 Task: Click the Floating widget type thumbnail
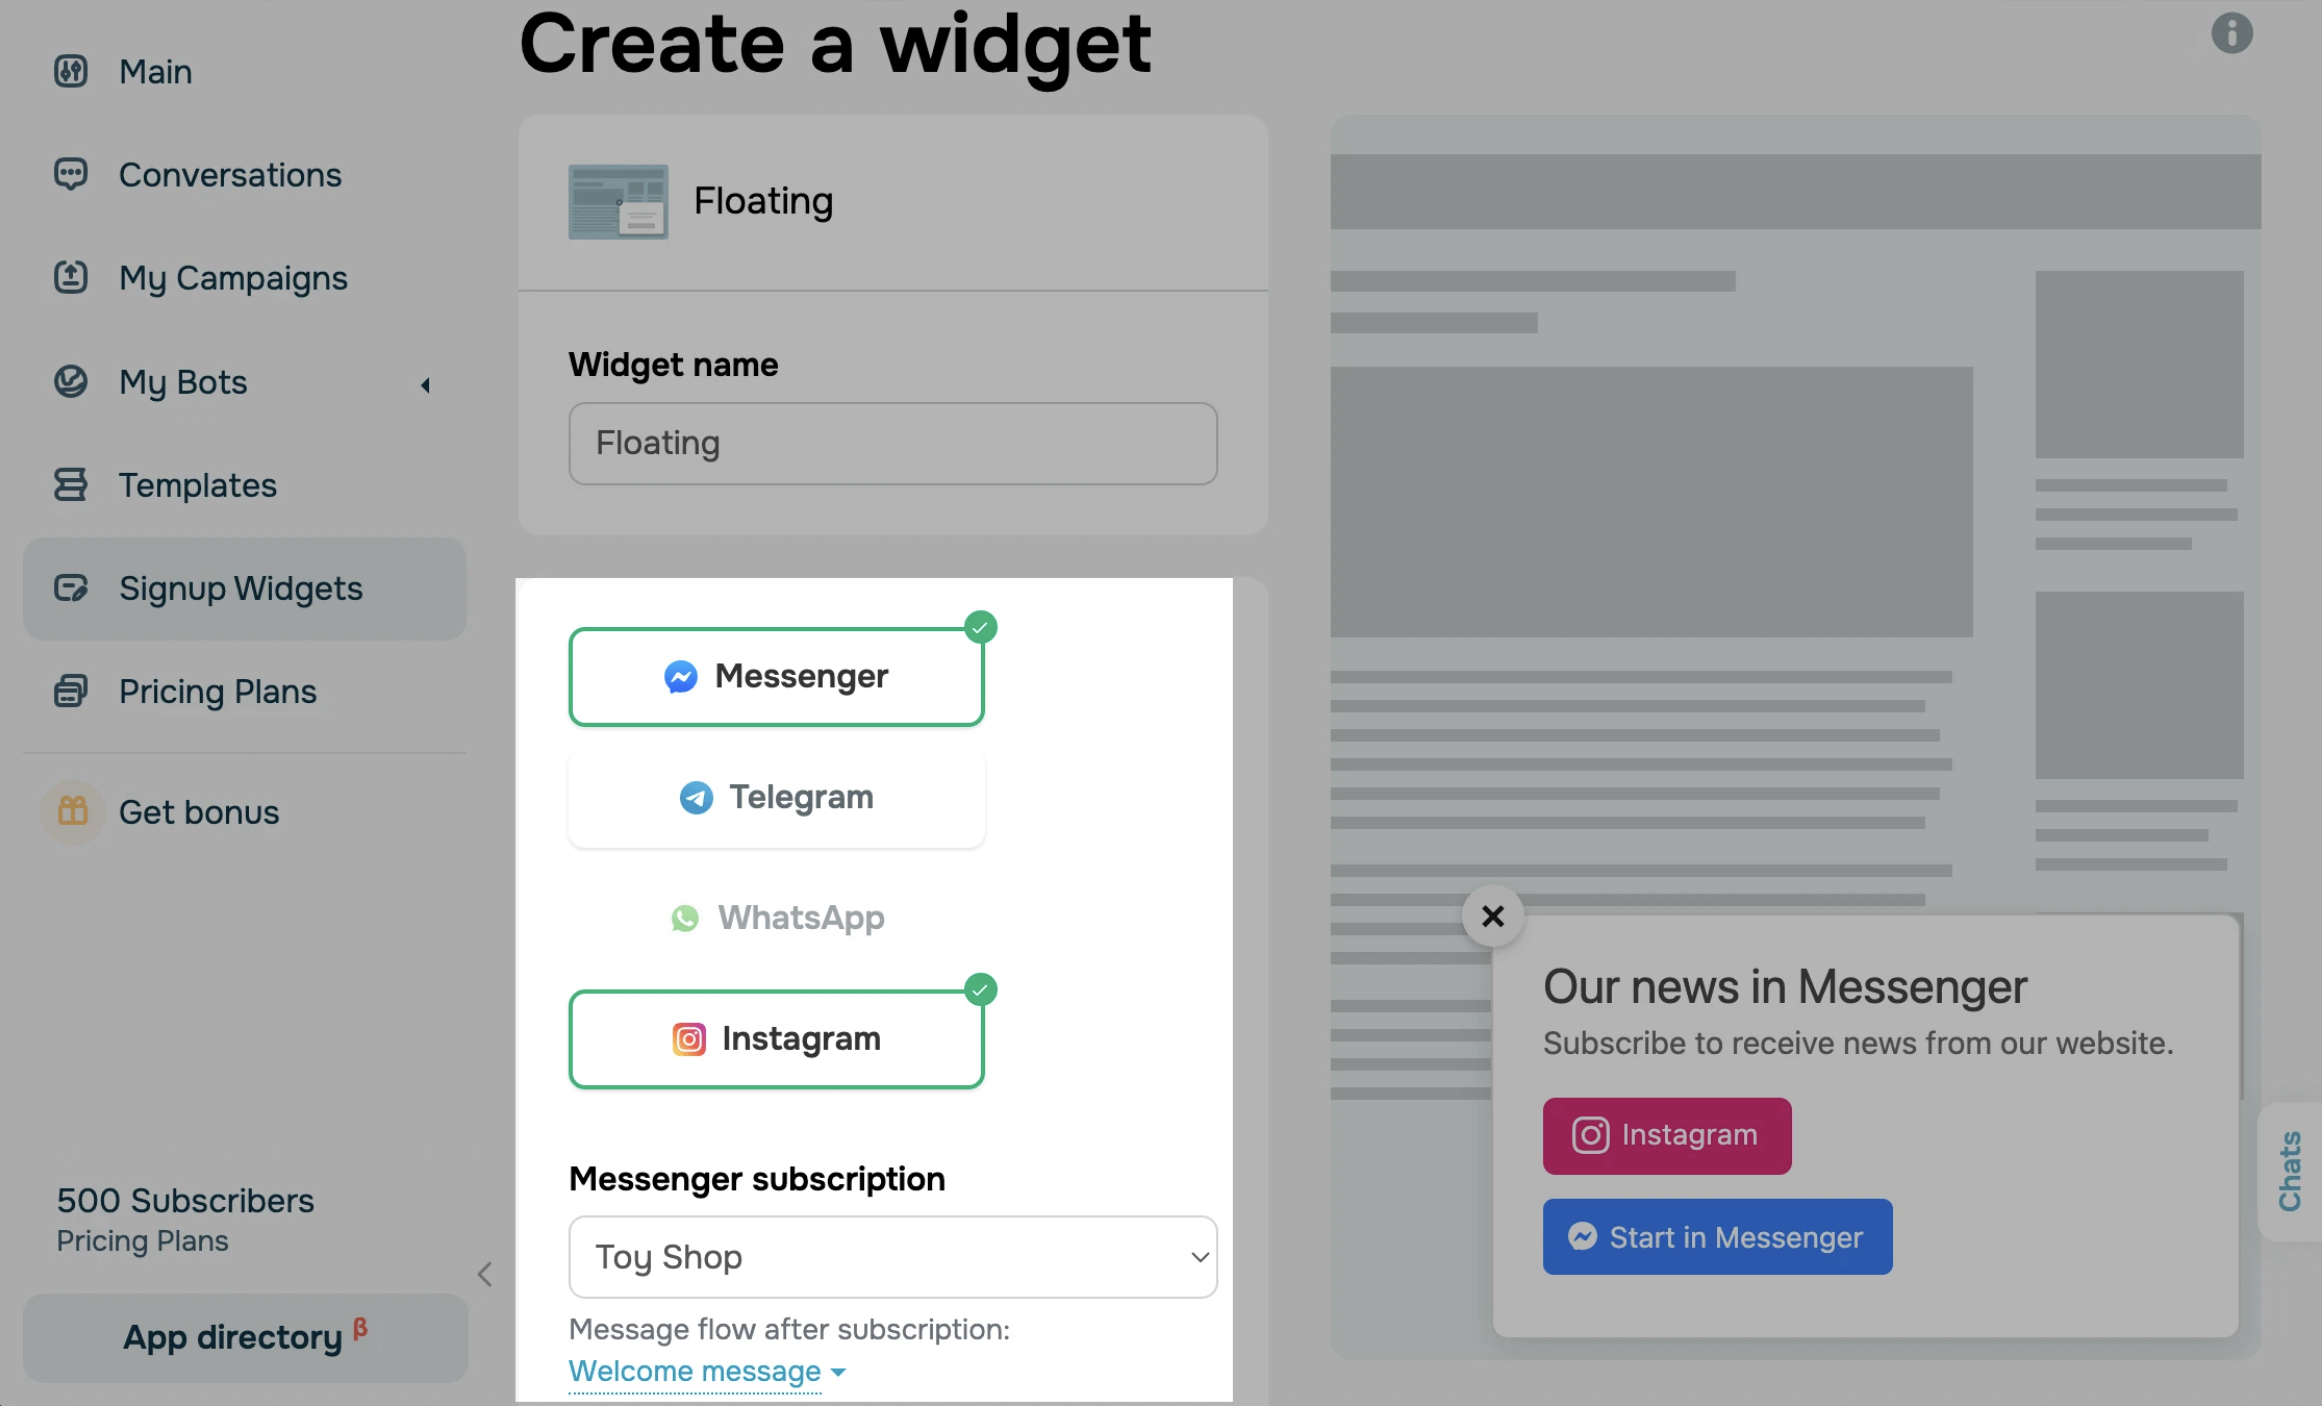coord(618,201)
